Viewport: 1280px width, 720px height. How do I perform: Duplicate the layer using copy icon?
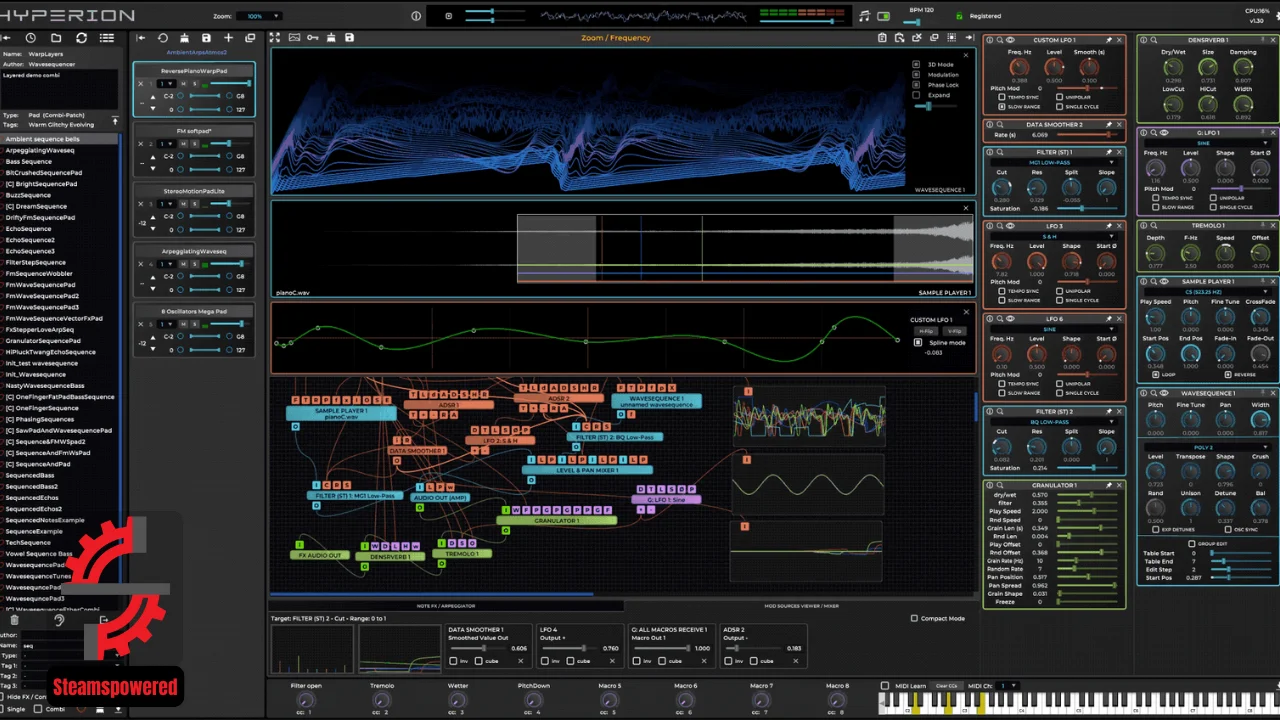tap(250, 38)
